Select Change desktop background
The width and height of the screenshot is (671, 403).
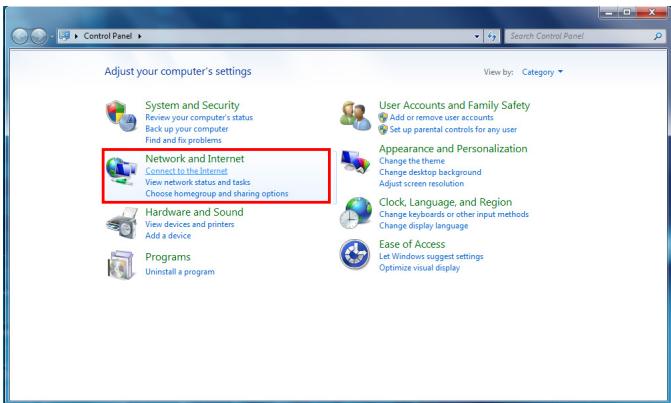(430, 172)
